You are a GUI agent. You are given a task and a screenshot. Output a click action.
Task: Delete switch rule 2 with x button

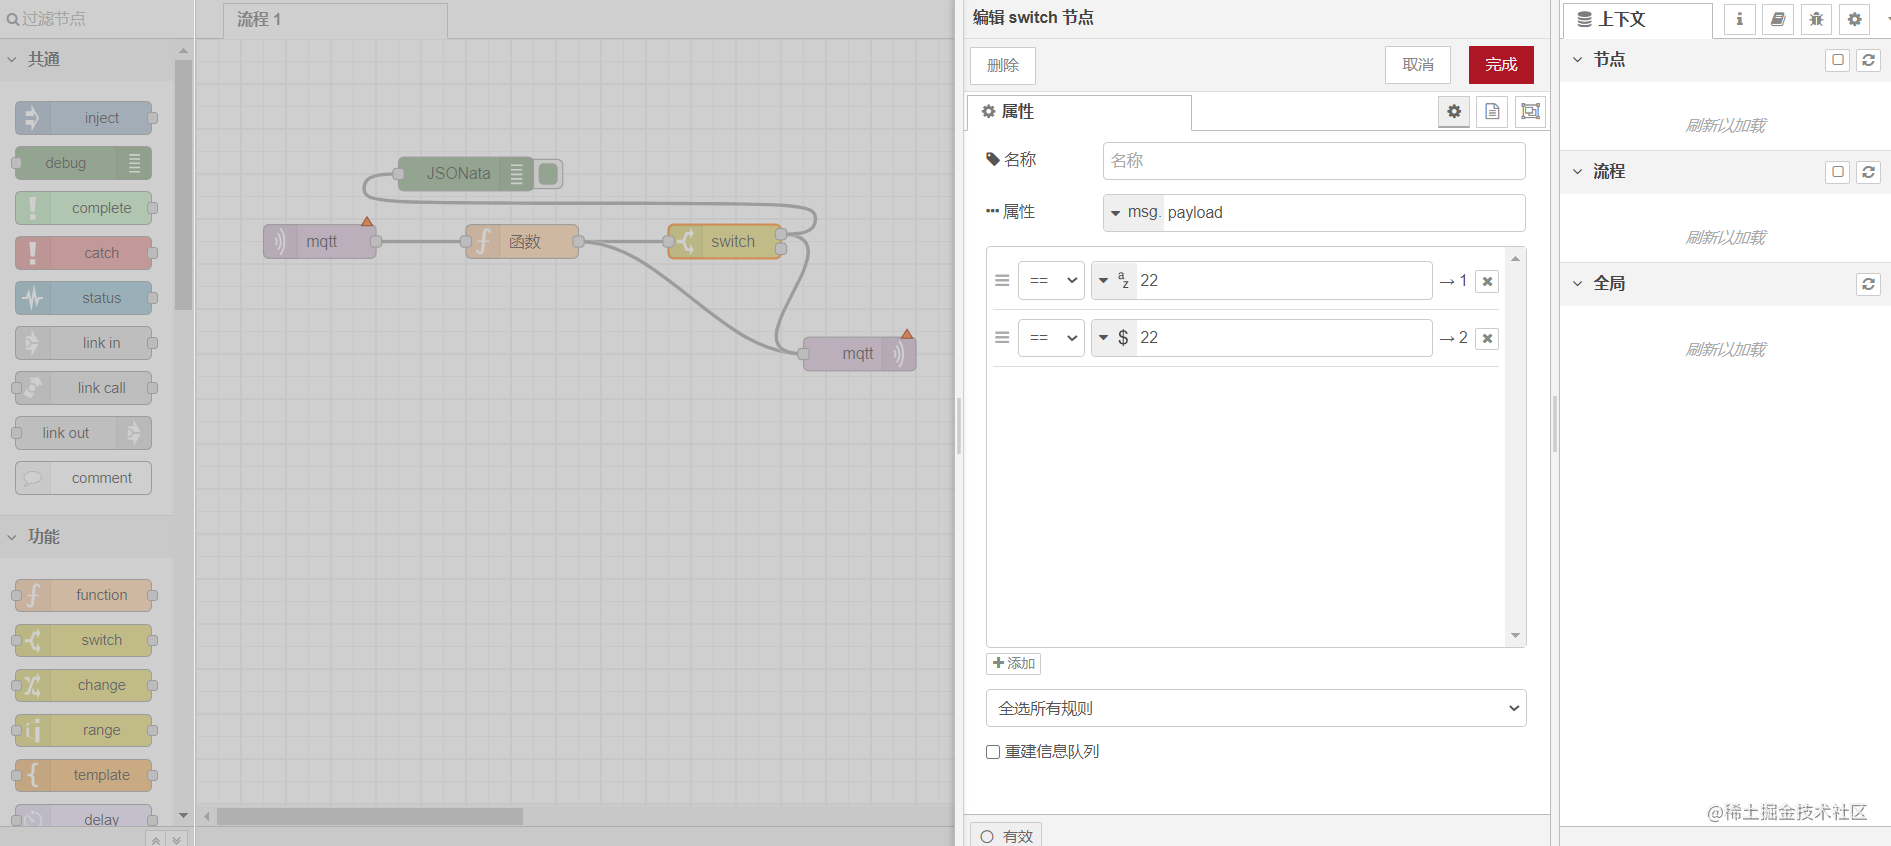coord(1487,338)
